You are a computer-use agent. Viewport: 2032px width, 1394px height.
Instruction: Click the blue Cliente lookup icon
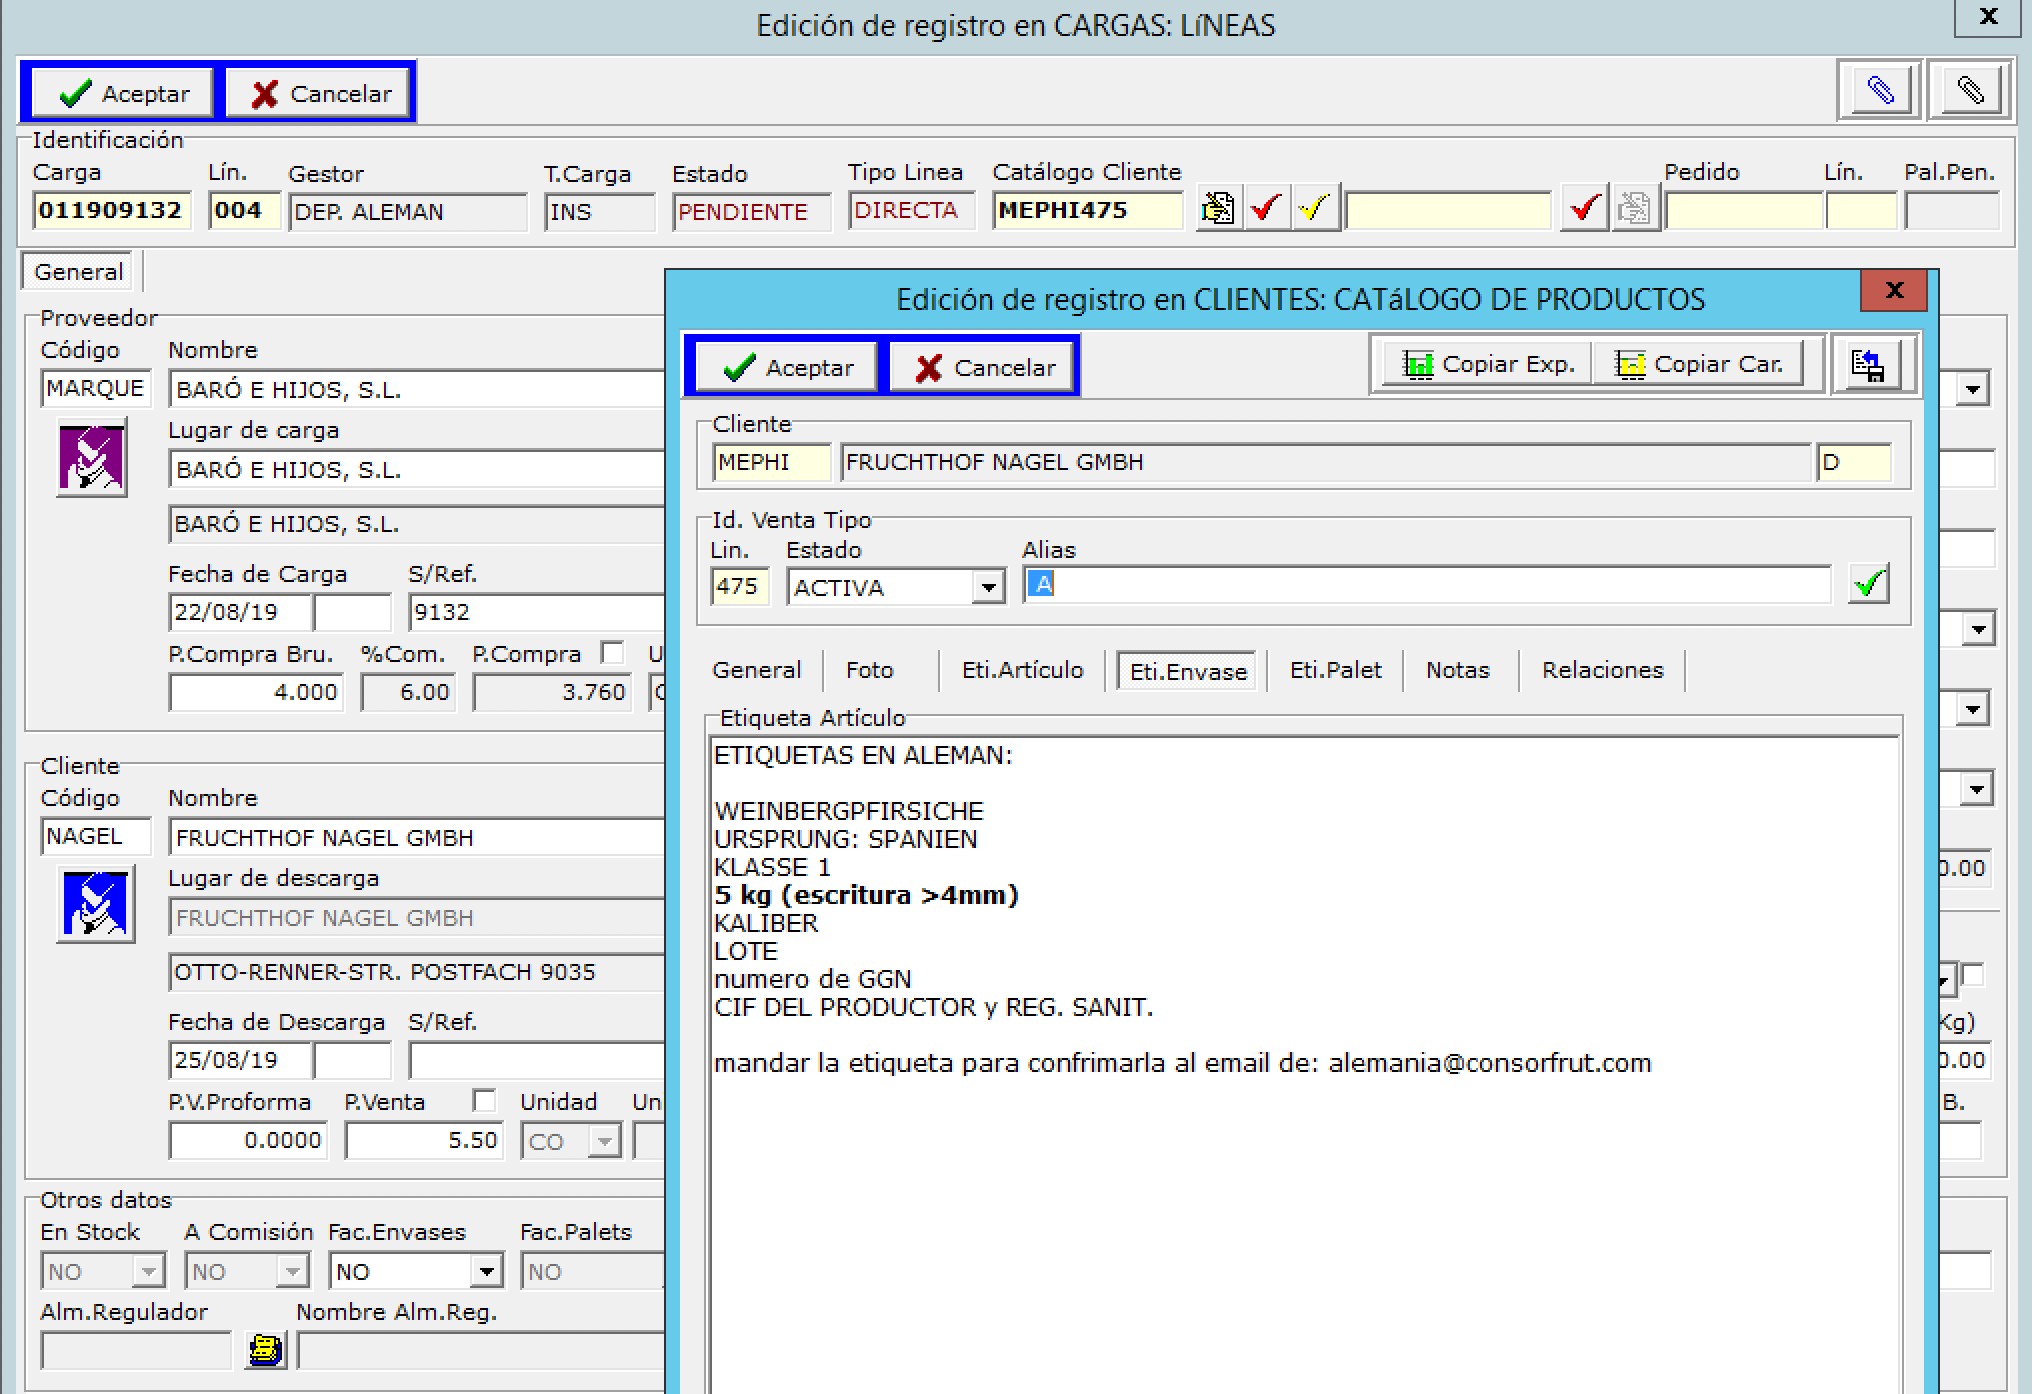(x=95, y=906)
